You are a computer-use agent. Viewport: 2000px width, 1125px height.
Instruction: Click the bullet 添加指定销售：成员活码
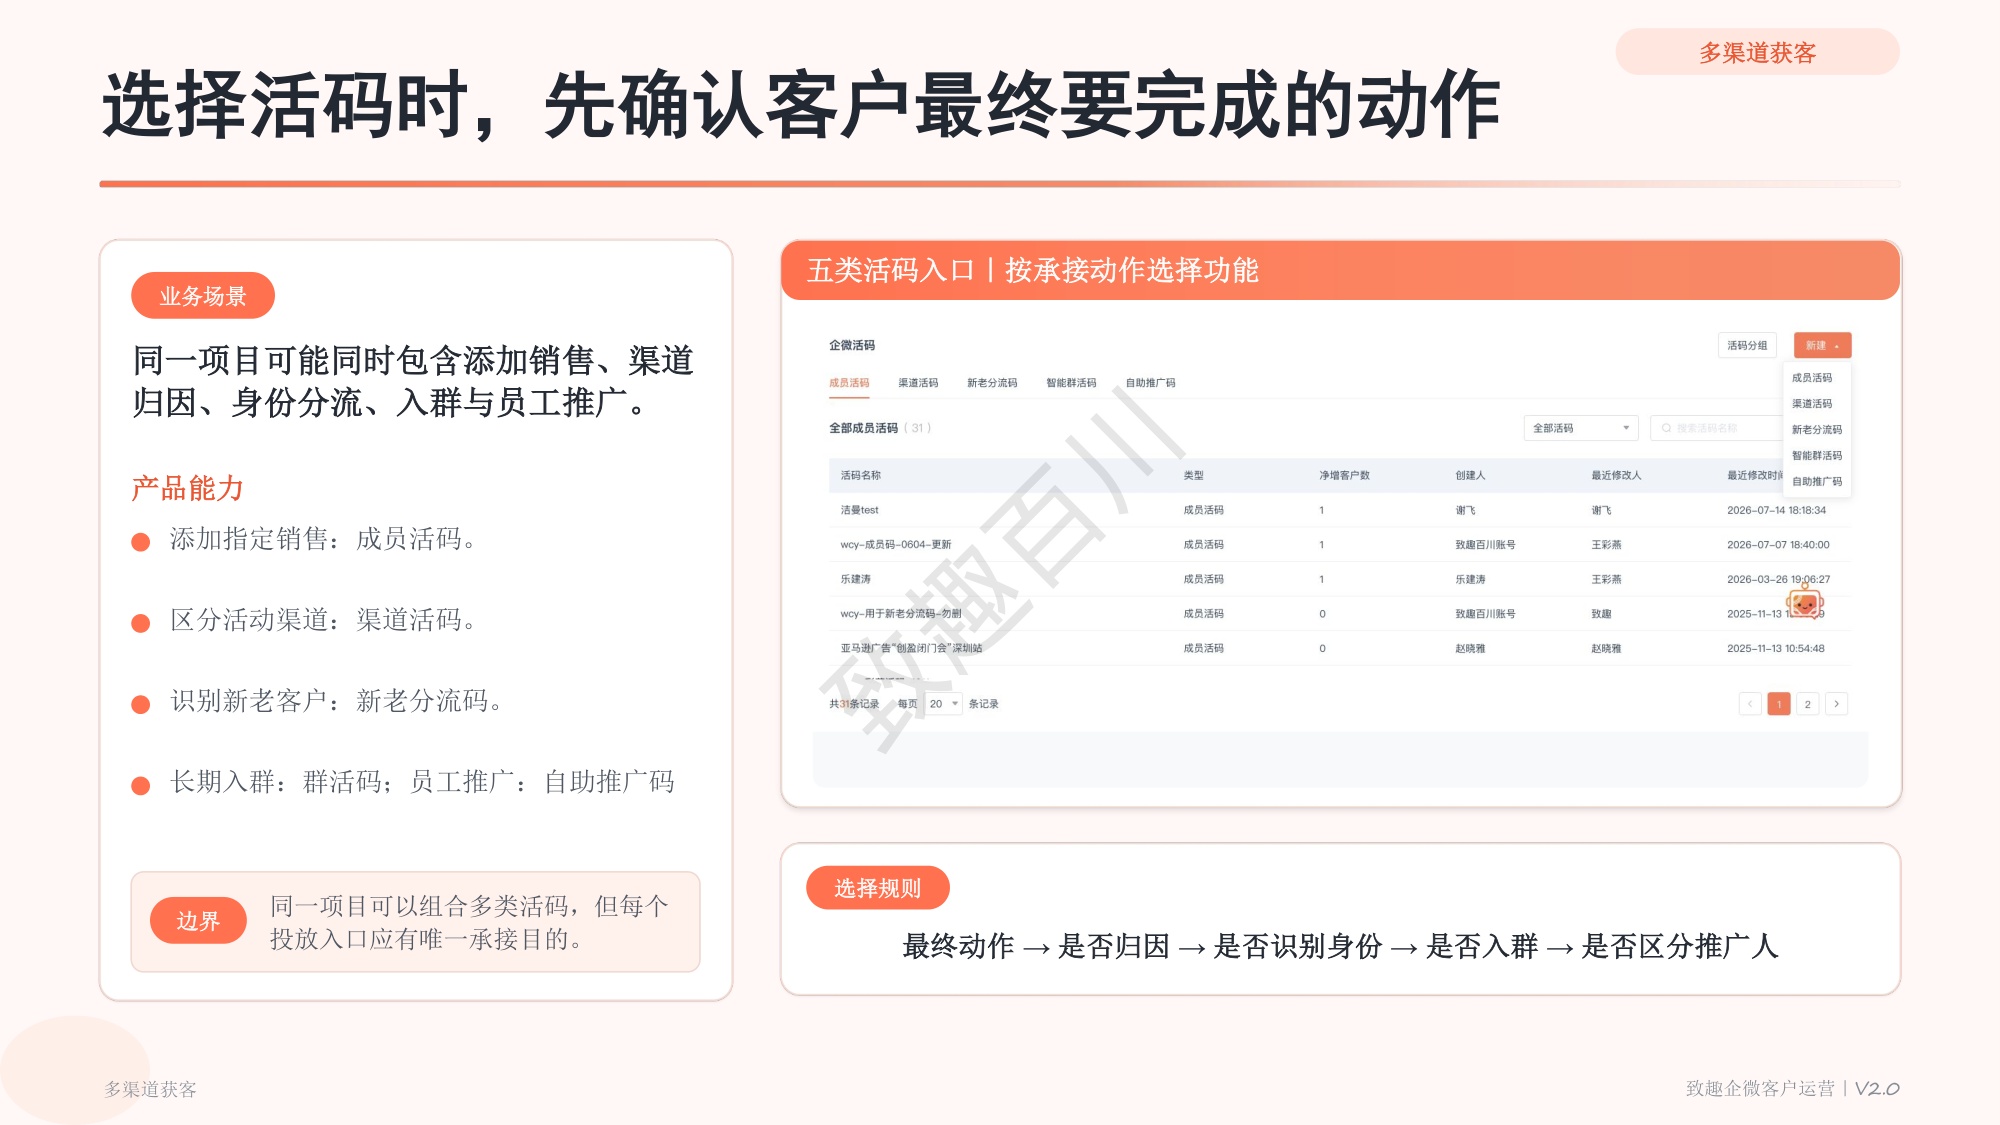322,539
